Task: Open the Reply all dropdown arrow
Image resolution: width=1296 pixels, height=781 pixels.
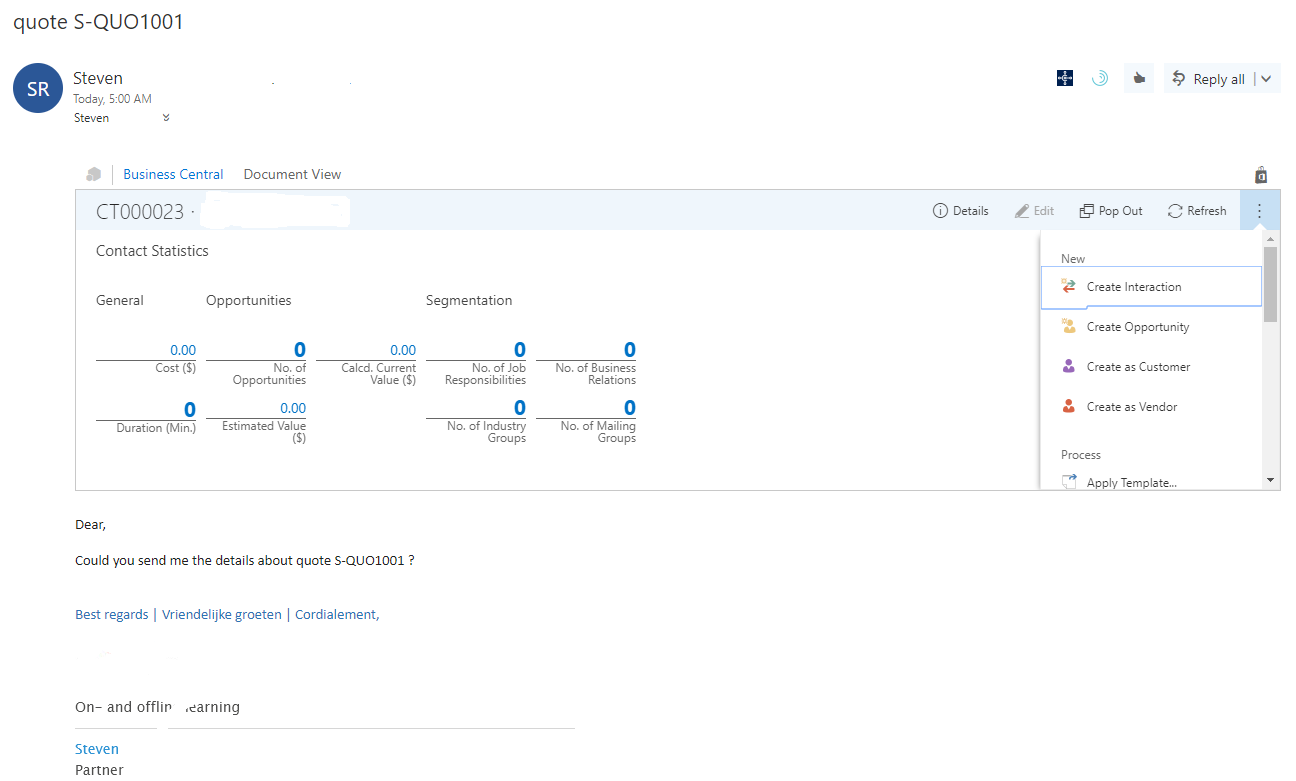Action: coord(1266,79)
